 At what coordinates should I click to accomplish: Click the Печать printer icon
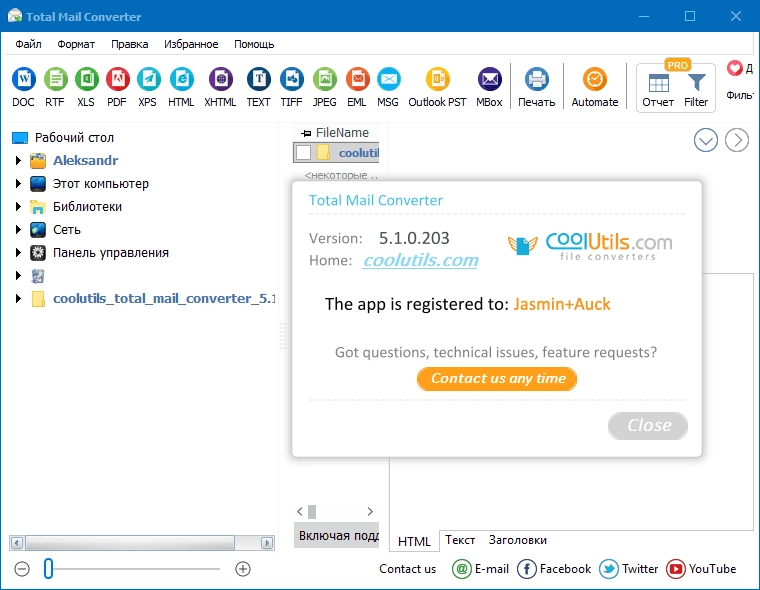point(537,79)
